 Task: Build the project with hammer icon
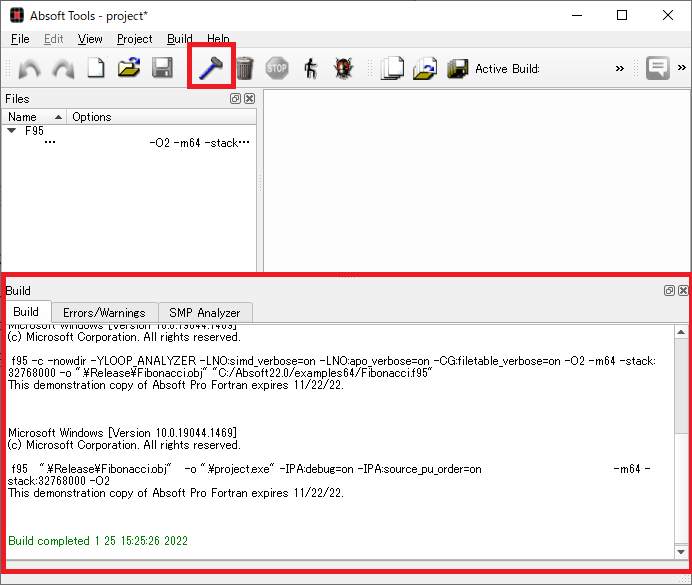coord(211,68)
